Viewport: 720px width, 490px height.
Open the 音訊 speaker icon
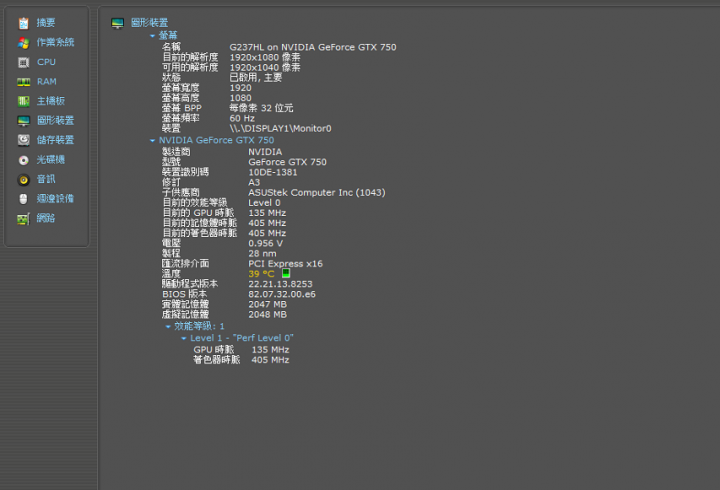[23, 180]
